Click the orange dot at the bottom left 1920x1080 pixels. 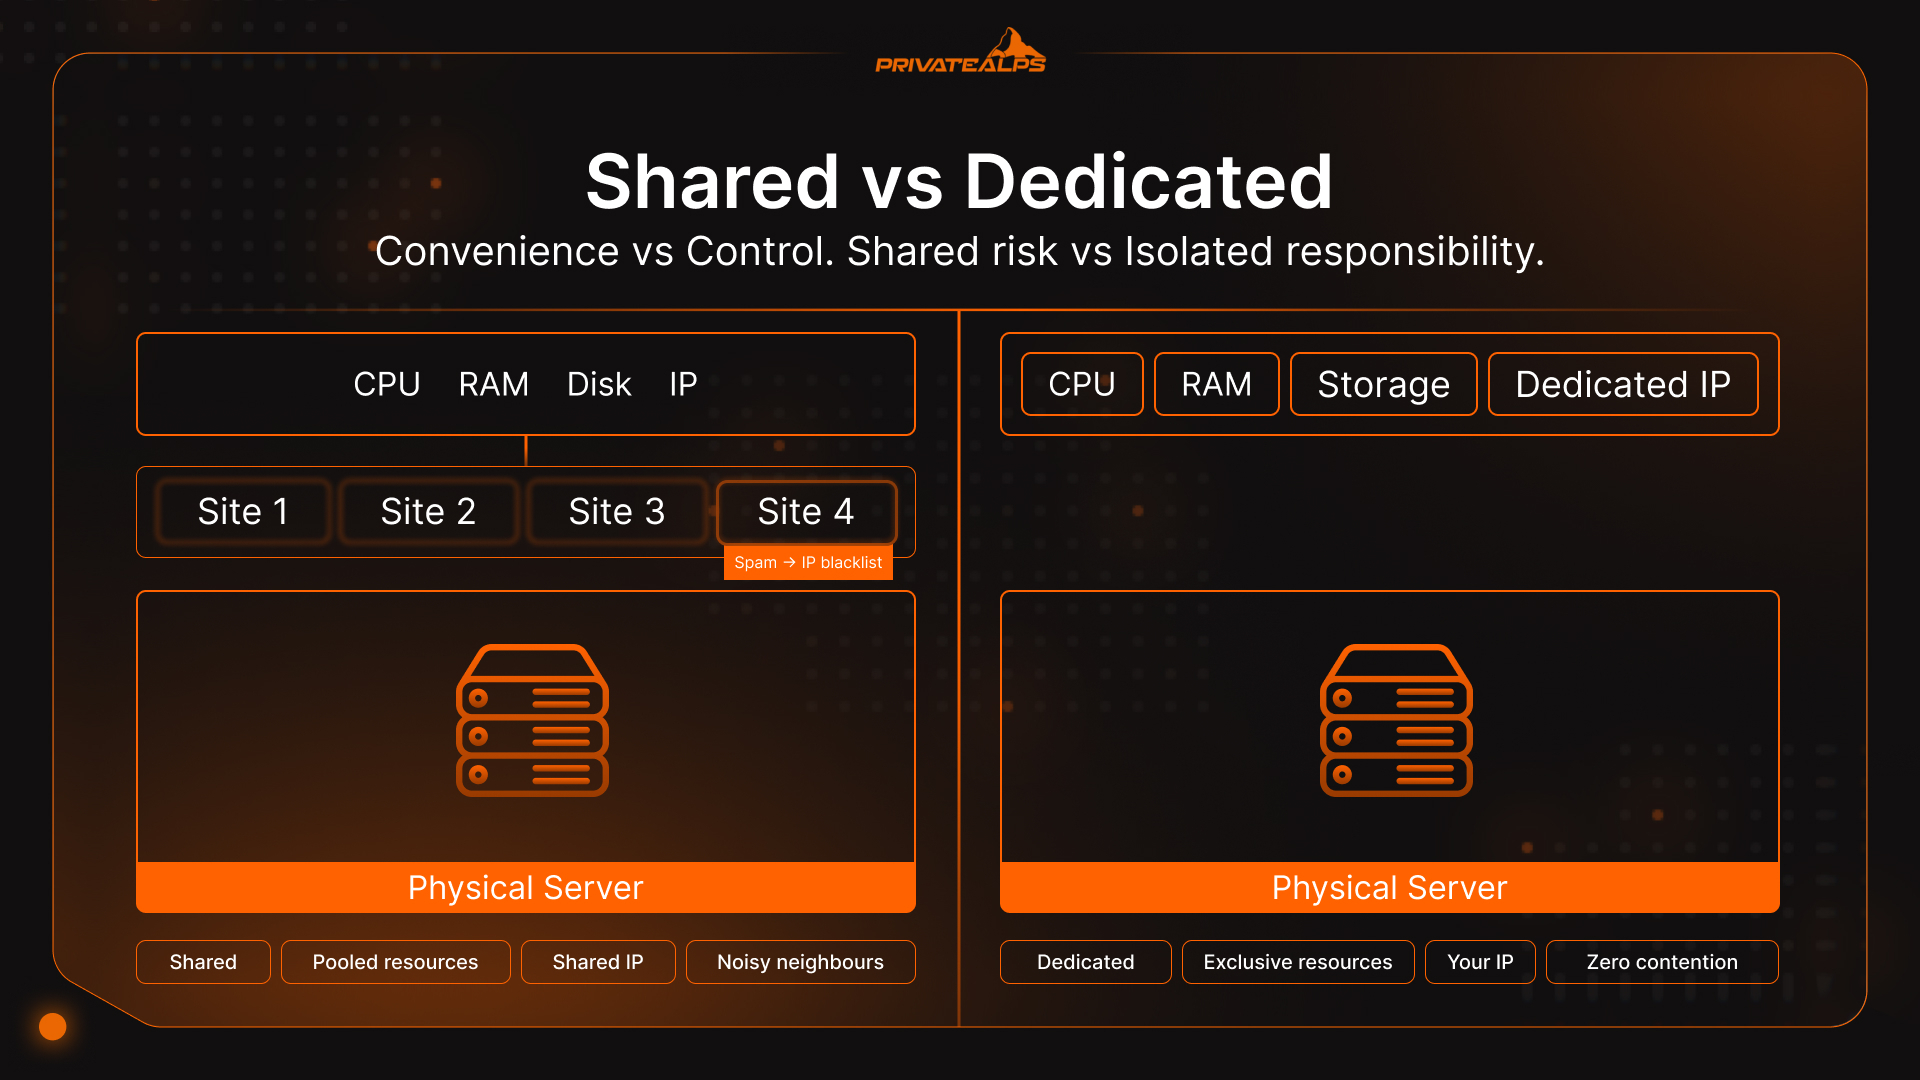[52, 1026]
